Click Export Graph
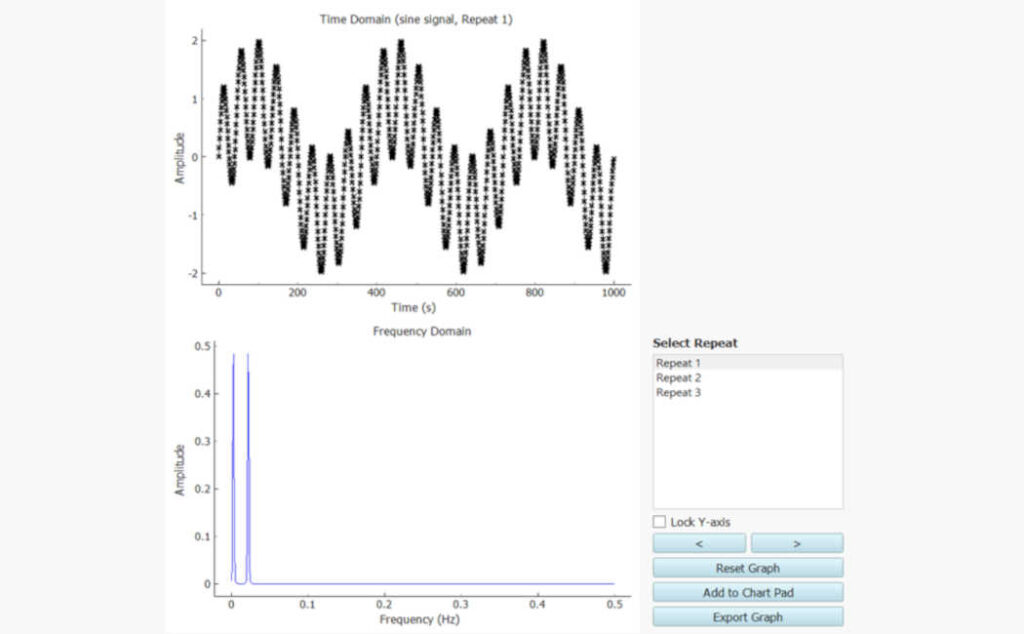Viewport: 1024px width, 634px height. click(x=747, y=617)
